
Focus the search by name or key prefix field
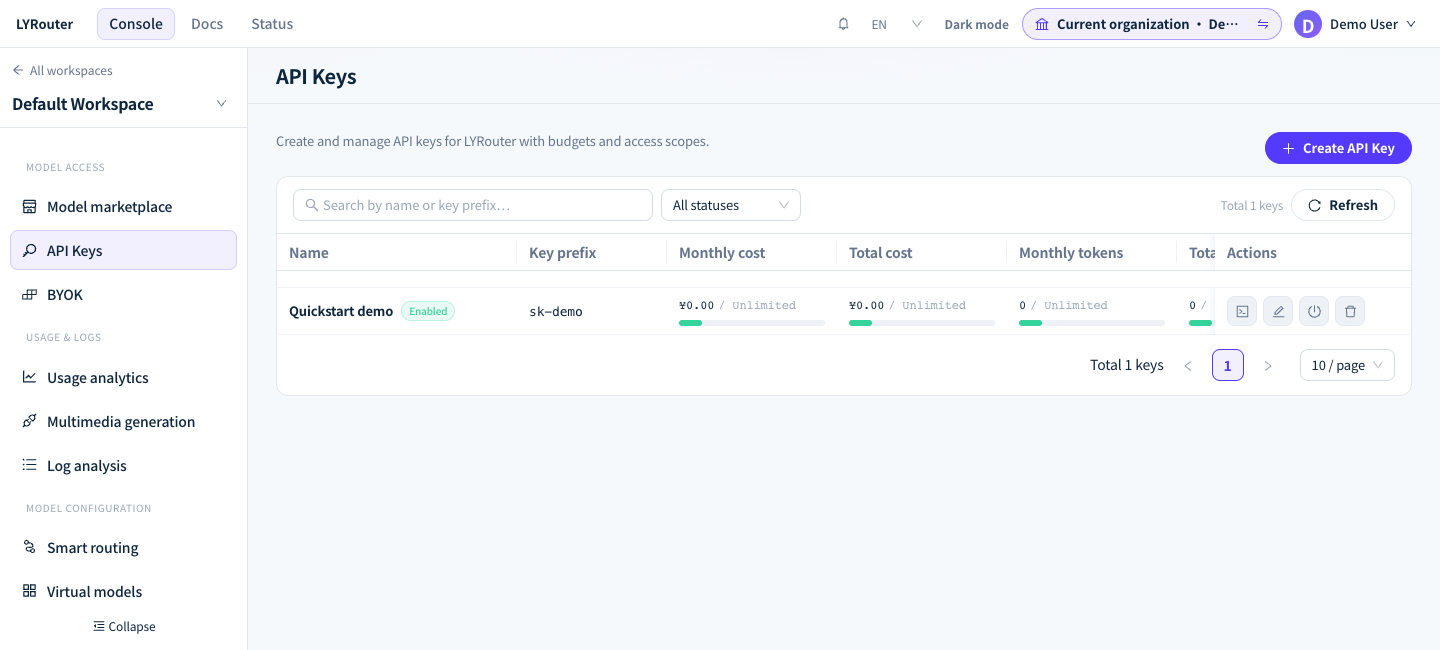pyautogui.click(x=473, y=205)
